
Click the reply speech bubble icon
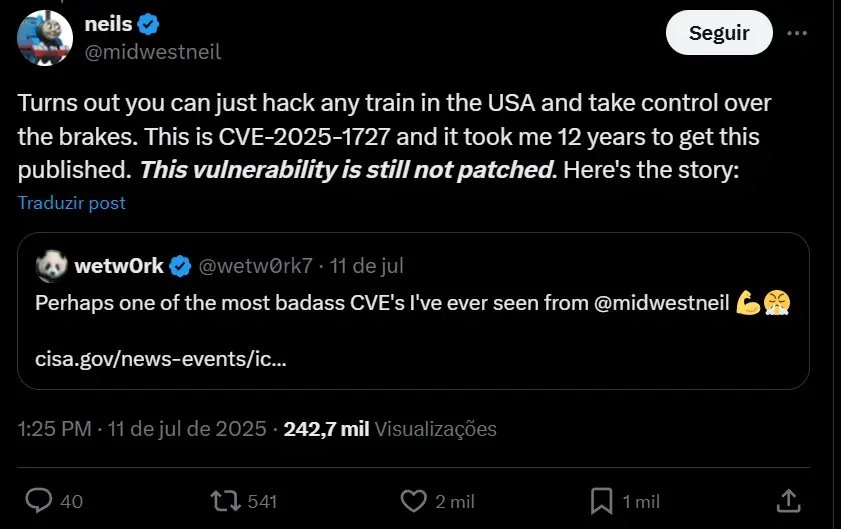tap(39, 500)
